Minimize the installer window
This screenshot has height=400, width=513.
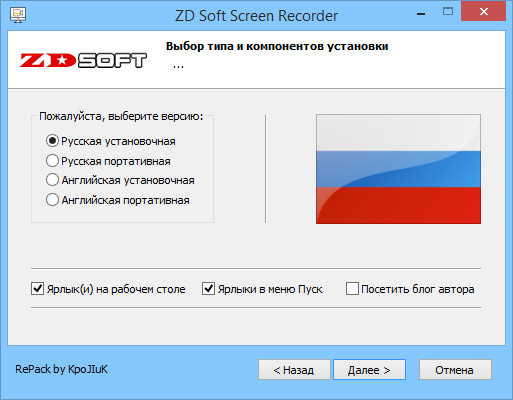click(421, 14)
